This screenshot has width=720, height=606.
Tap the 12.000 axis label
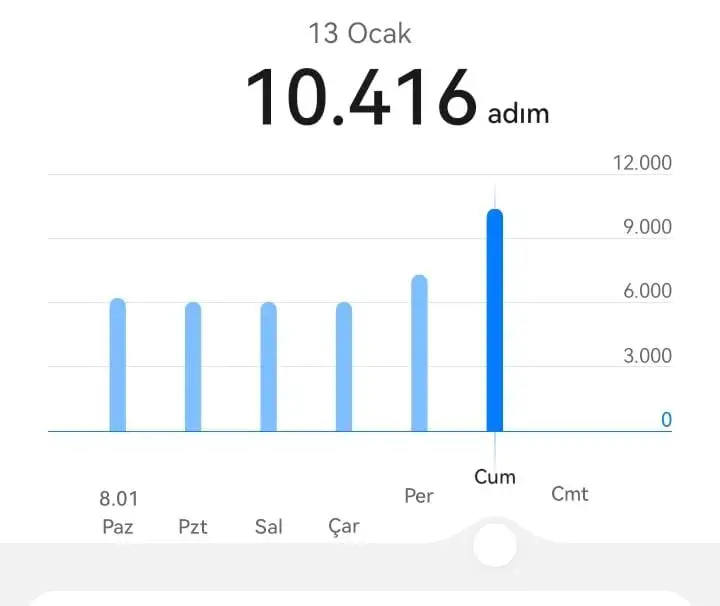[642, 163]
